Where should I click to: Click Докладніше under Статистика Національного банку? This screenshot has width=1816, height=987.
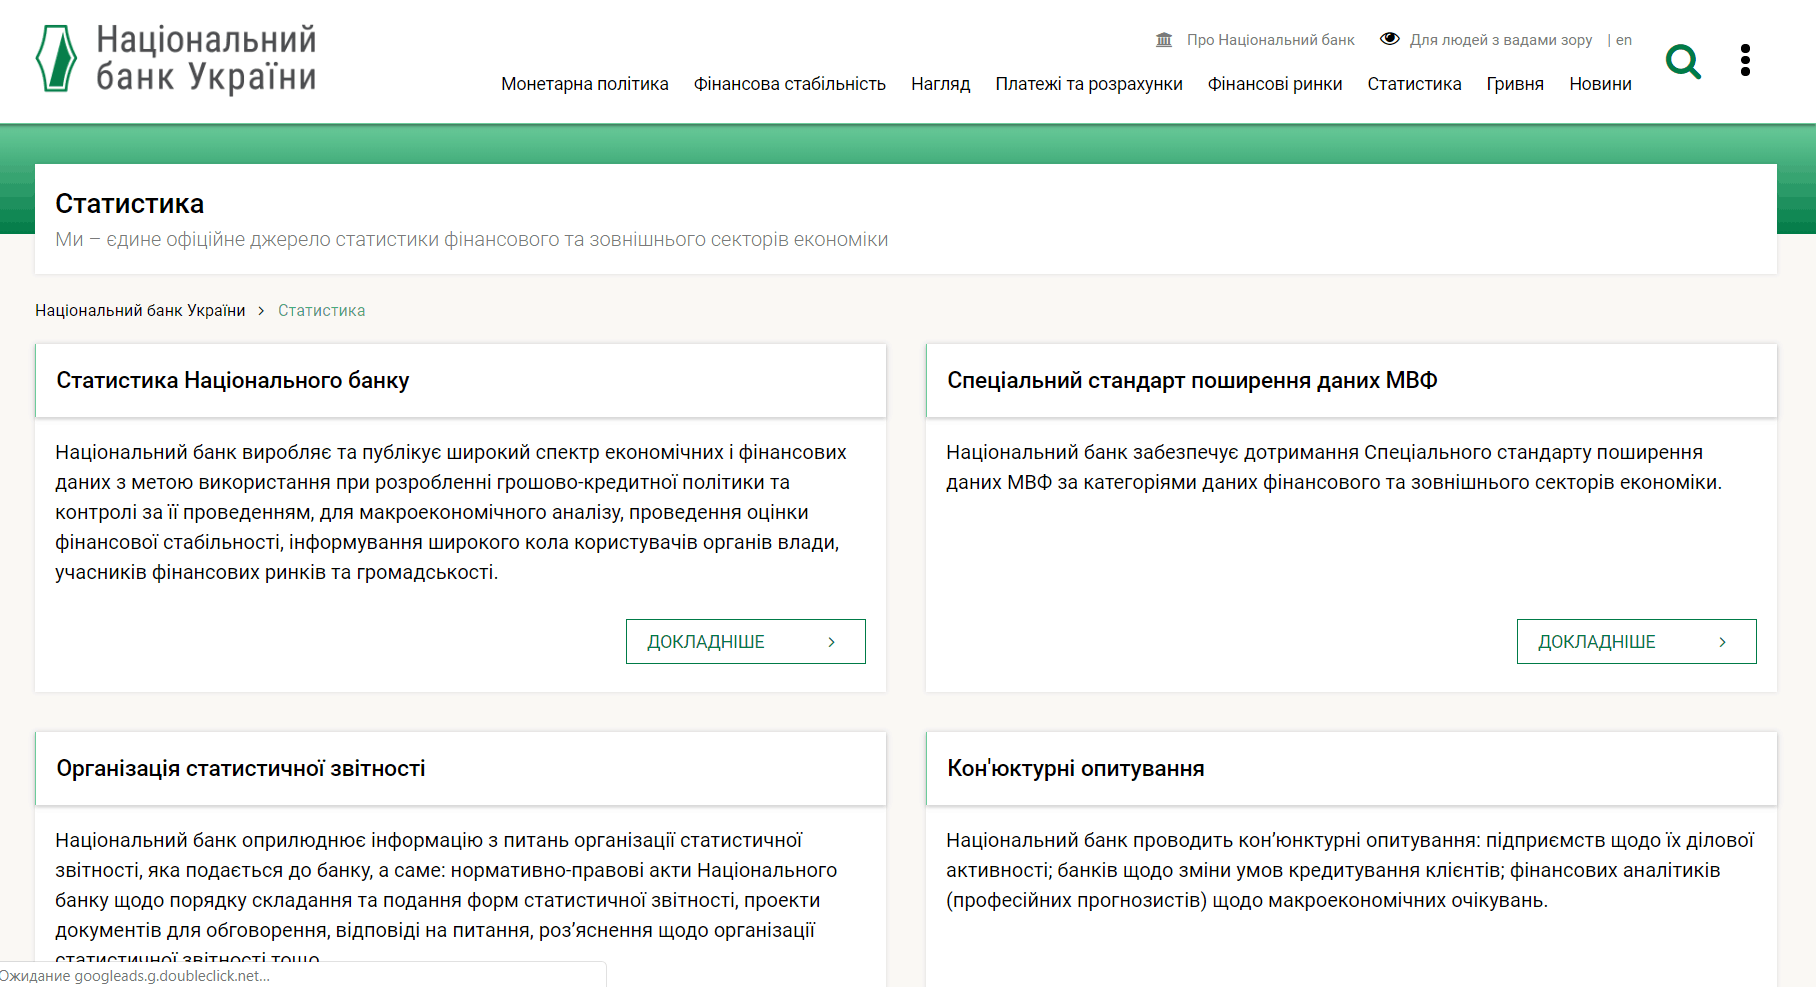tap(745, 642)
